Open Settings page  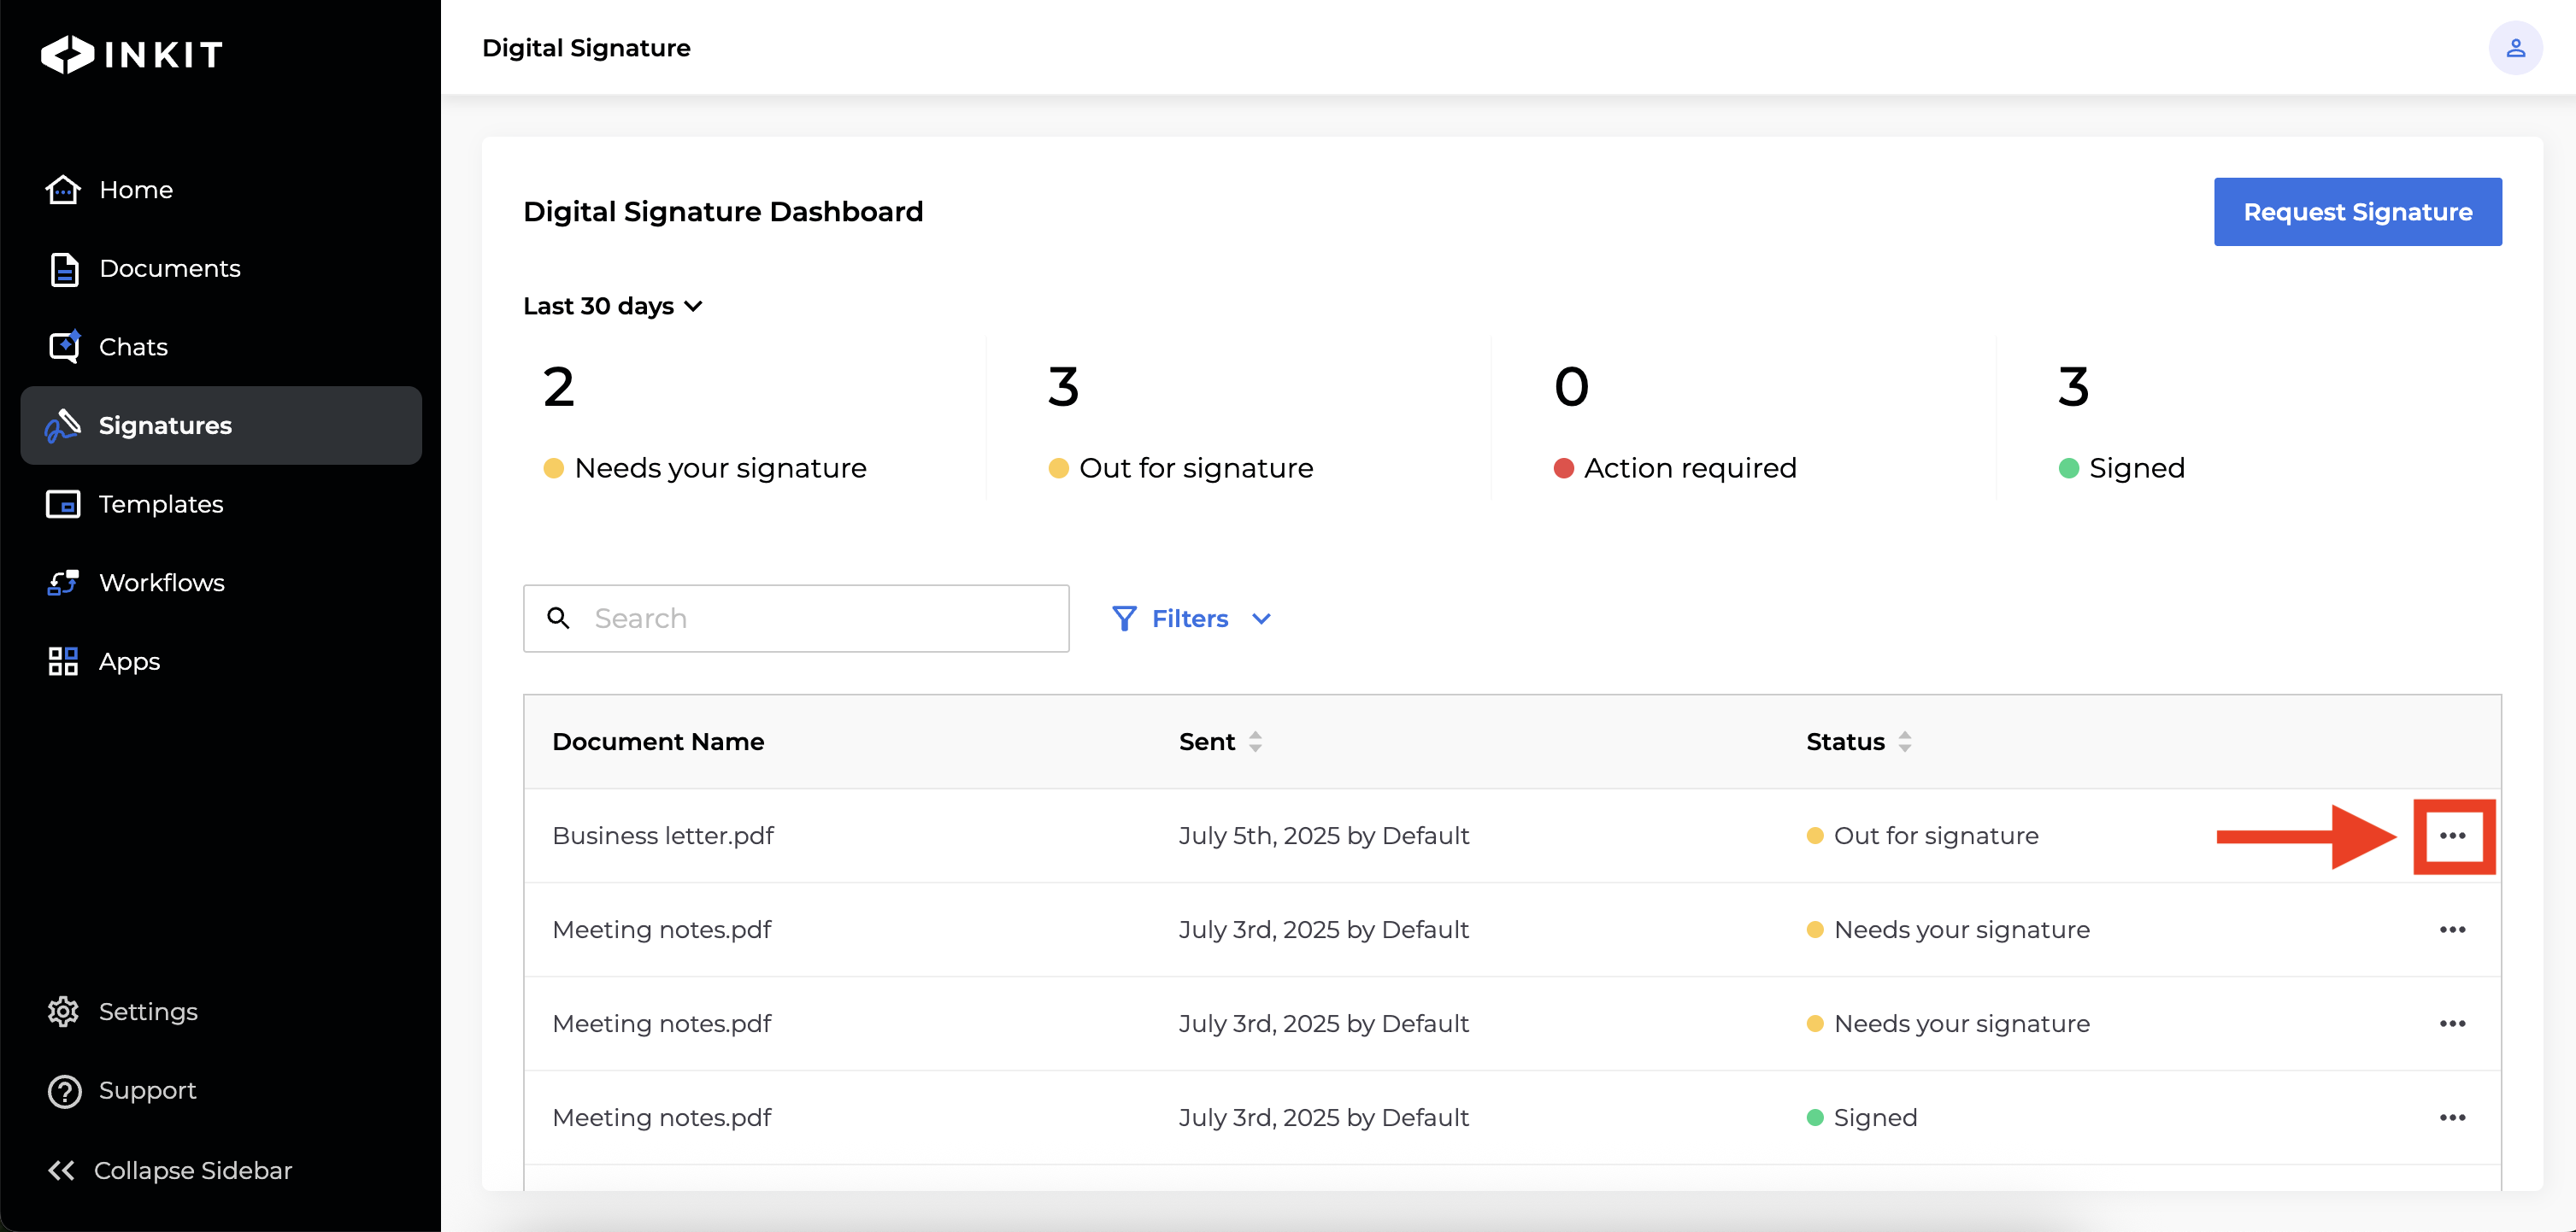pyautogui.click(x=221, y=1011)
